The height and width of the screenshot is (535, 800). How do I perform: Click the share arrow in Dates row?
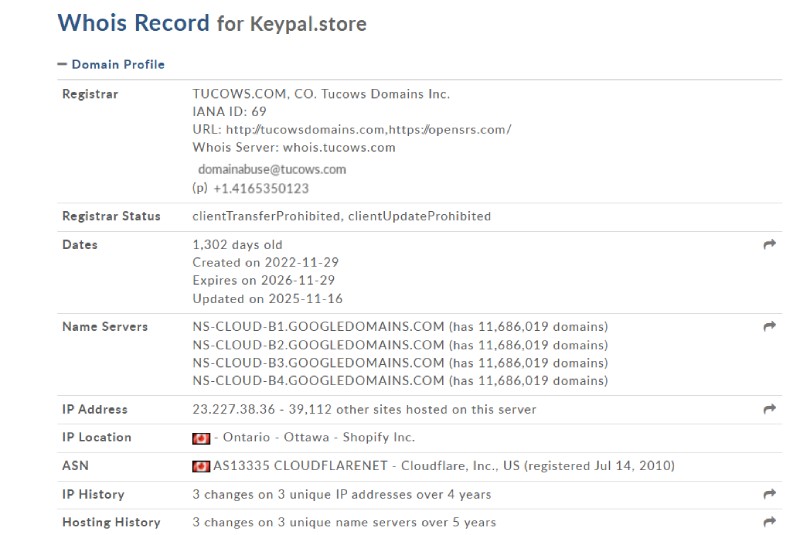(x=769, y=244)
